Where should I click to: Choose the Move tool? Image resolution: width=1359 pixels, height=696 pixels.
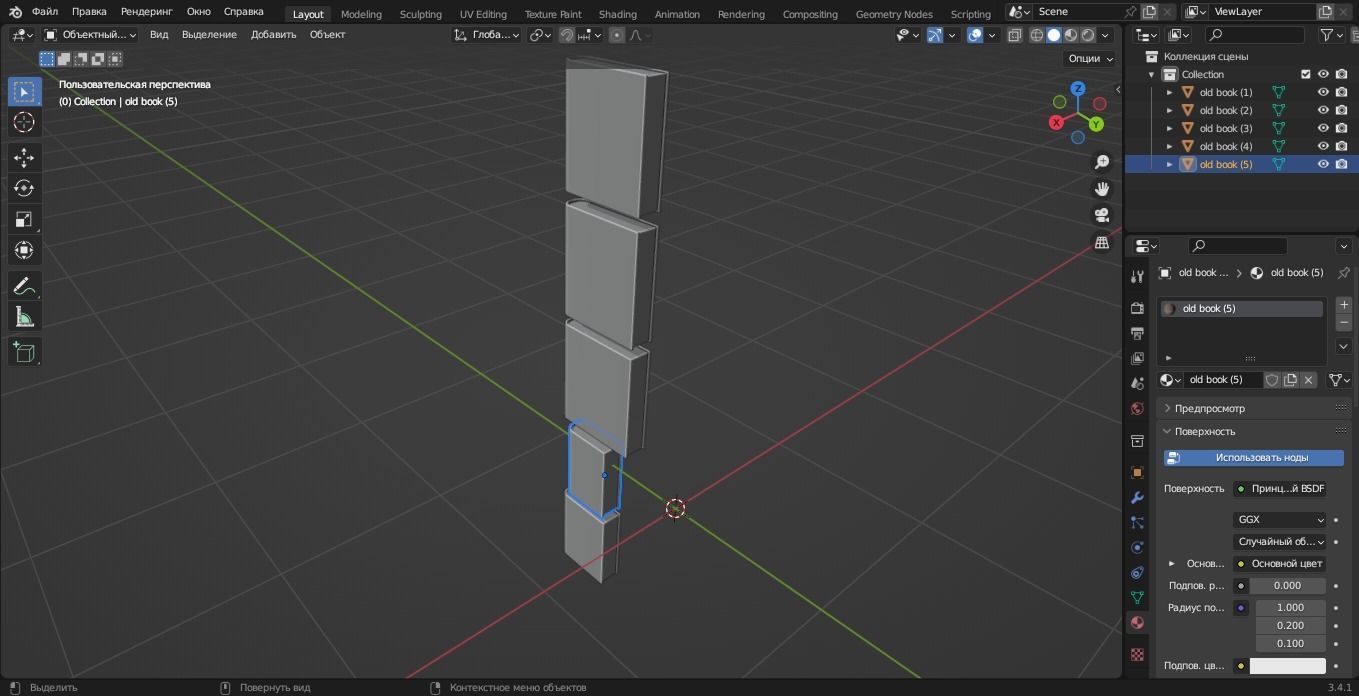point(24,157)
